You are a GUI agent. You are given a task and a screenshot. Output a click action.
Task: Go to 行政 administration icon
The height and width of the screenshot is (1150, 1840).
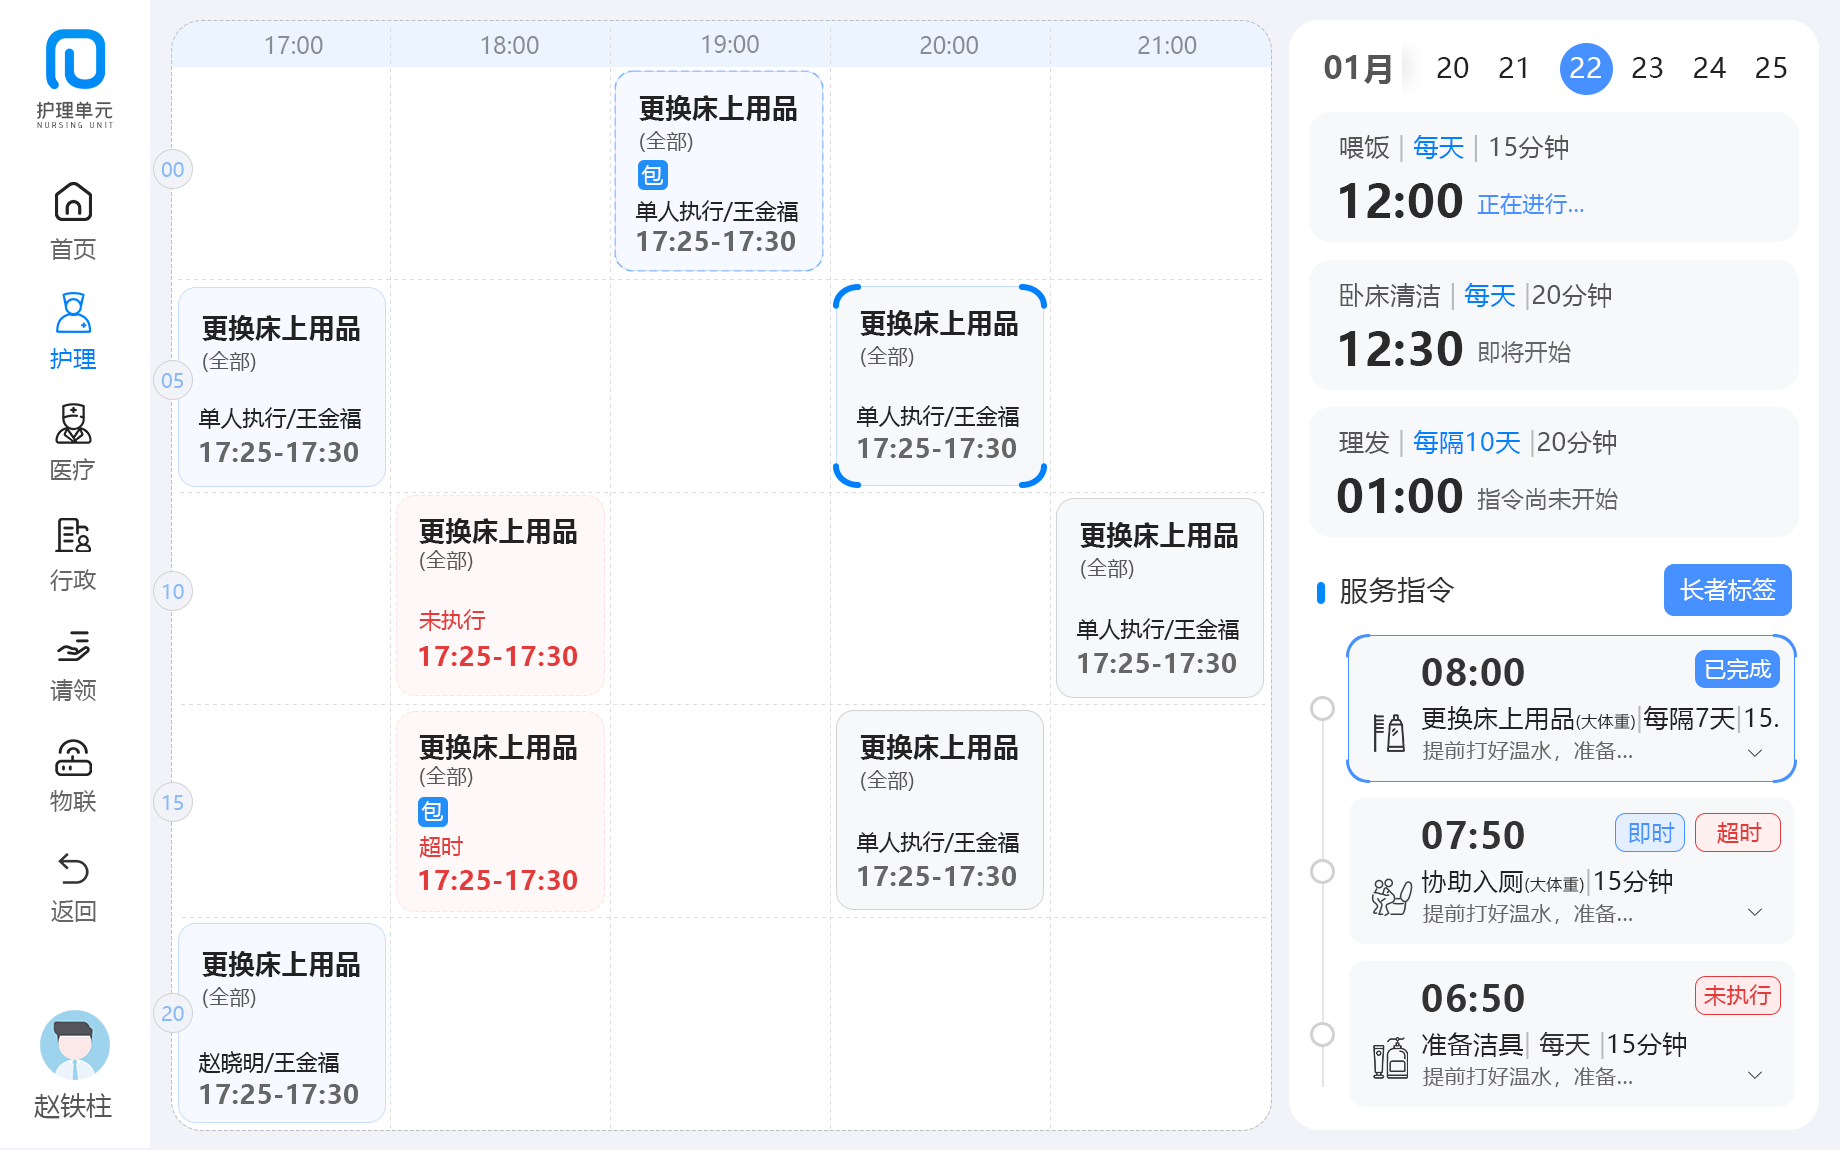point(73,536)
